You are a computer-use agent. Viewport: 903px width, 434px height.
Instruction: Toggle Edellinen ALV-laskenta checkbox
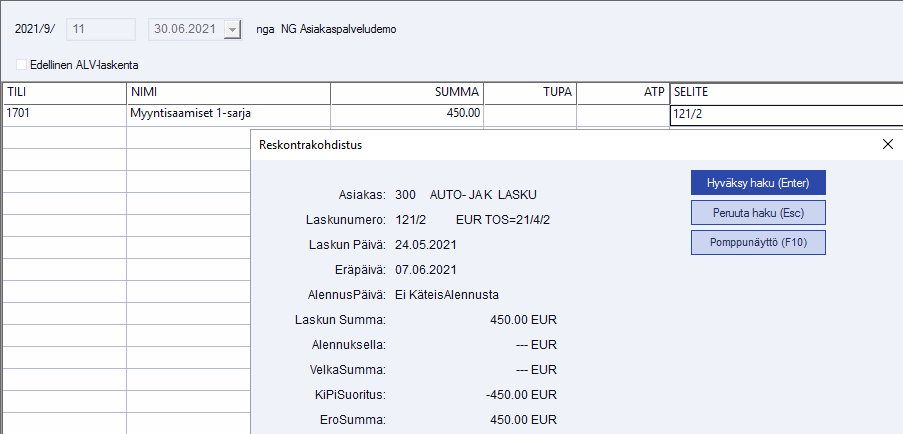click(x=22, y=64)
